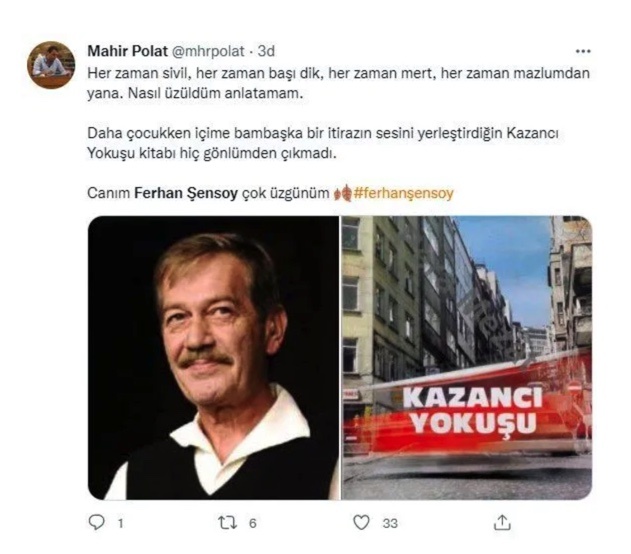Click the bold Ferhan Şensoy mention

[186, 193]
